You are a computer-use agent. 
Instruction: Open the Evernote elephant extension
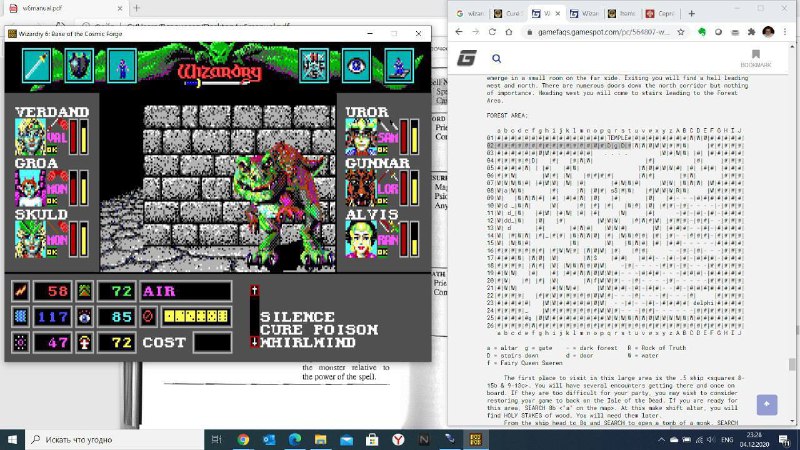[x=702, y=32]
